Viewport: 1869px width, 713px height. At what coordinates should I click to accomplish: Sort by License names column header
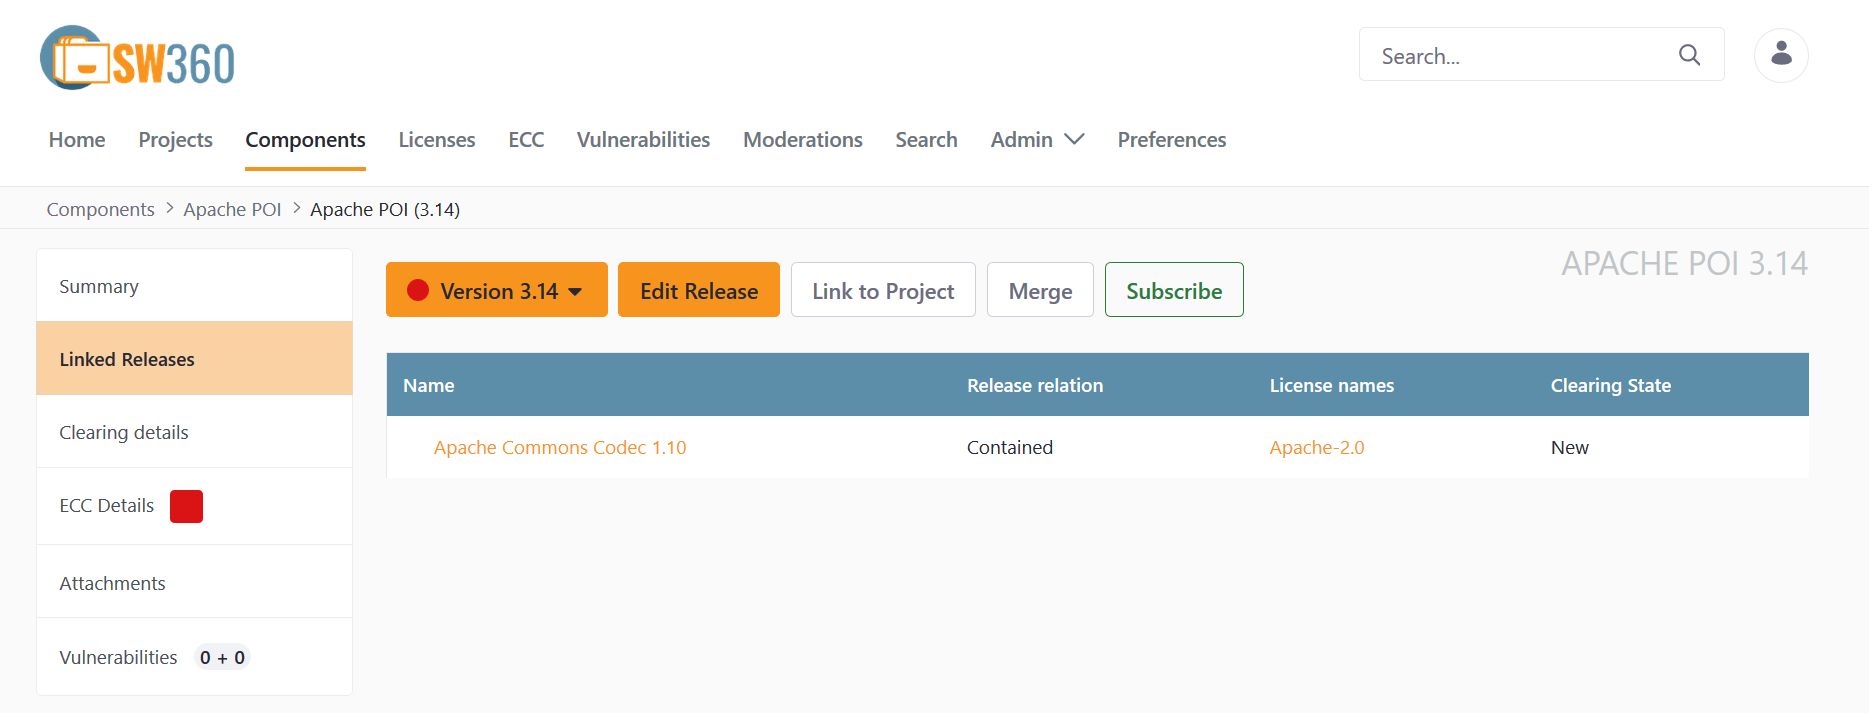click(x=1331, y=385)
